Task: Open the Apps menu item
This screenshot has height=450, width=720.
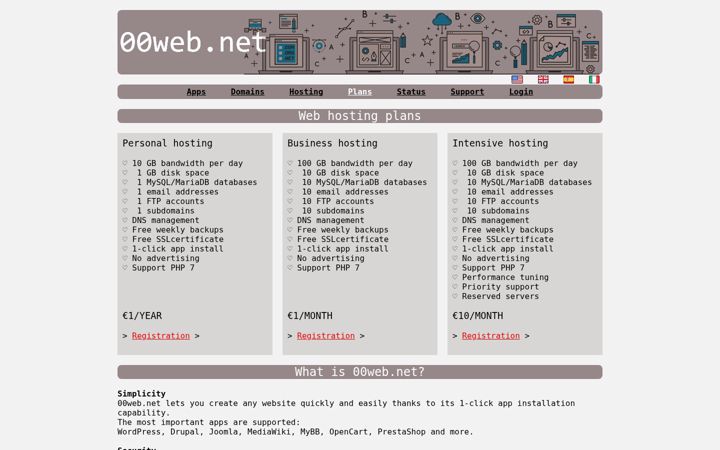Action: 196,92
